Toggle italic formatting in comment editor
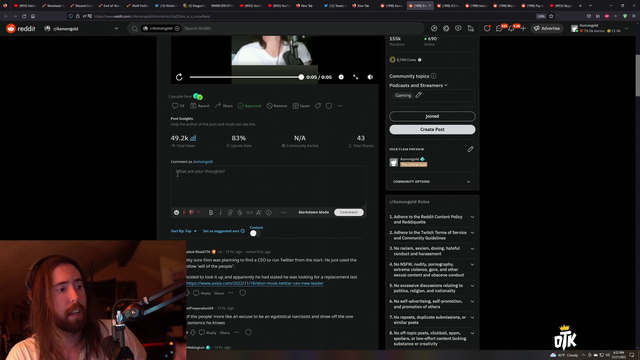 pos(220,212)
